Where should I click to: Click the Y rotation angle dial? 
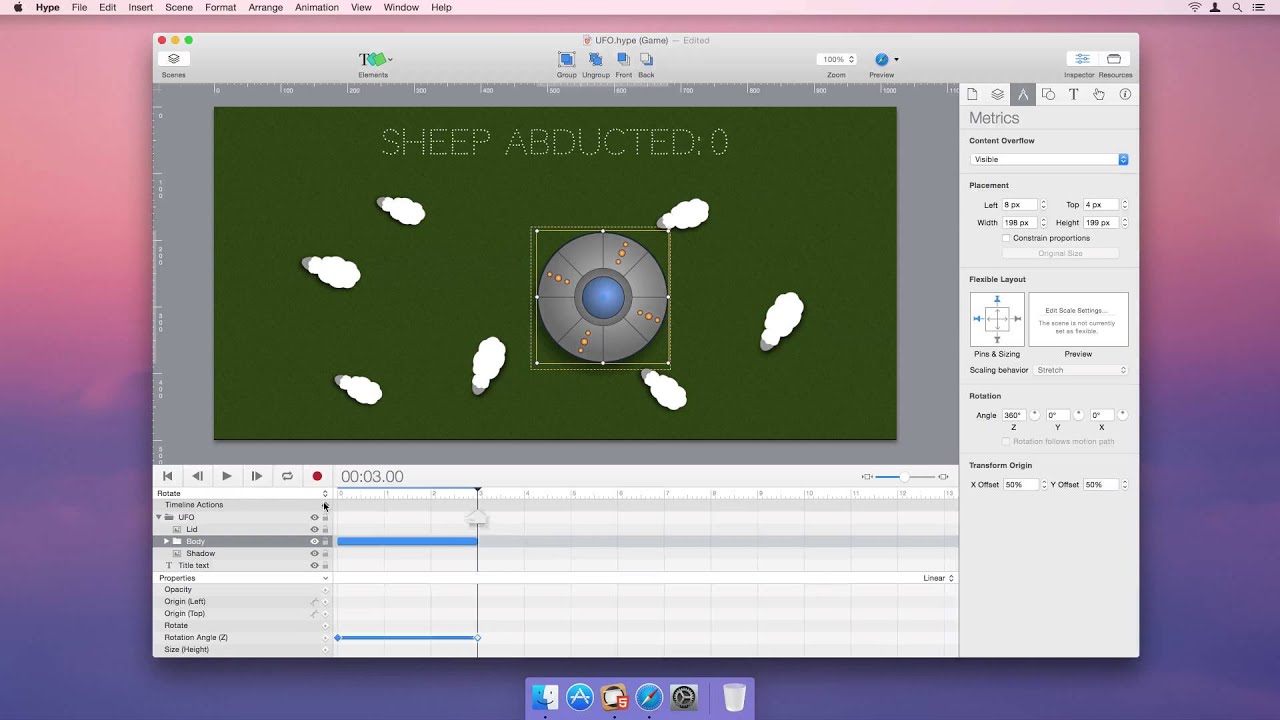1078,414
